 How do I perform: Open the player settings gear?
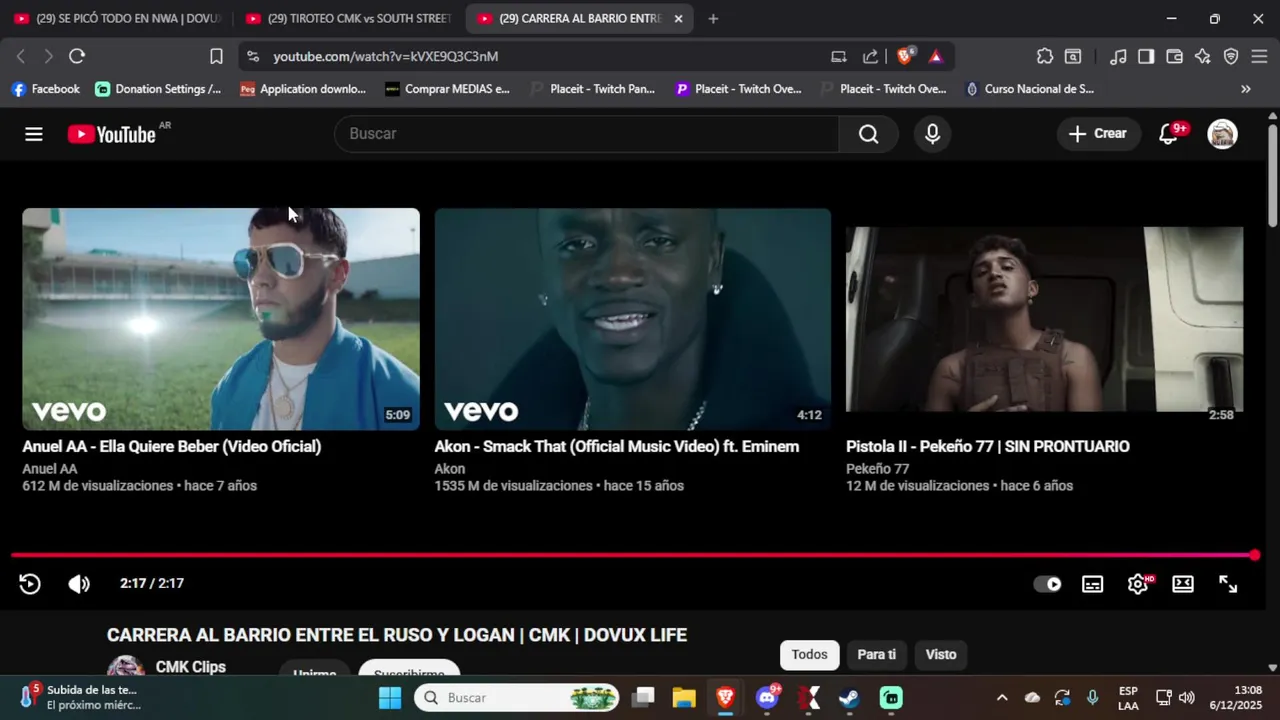pos(1138,584)
